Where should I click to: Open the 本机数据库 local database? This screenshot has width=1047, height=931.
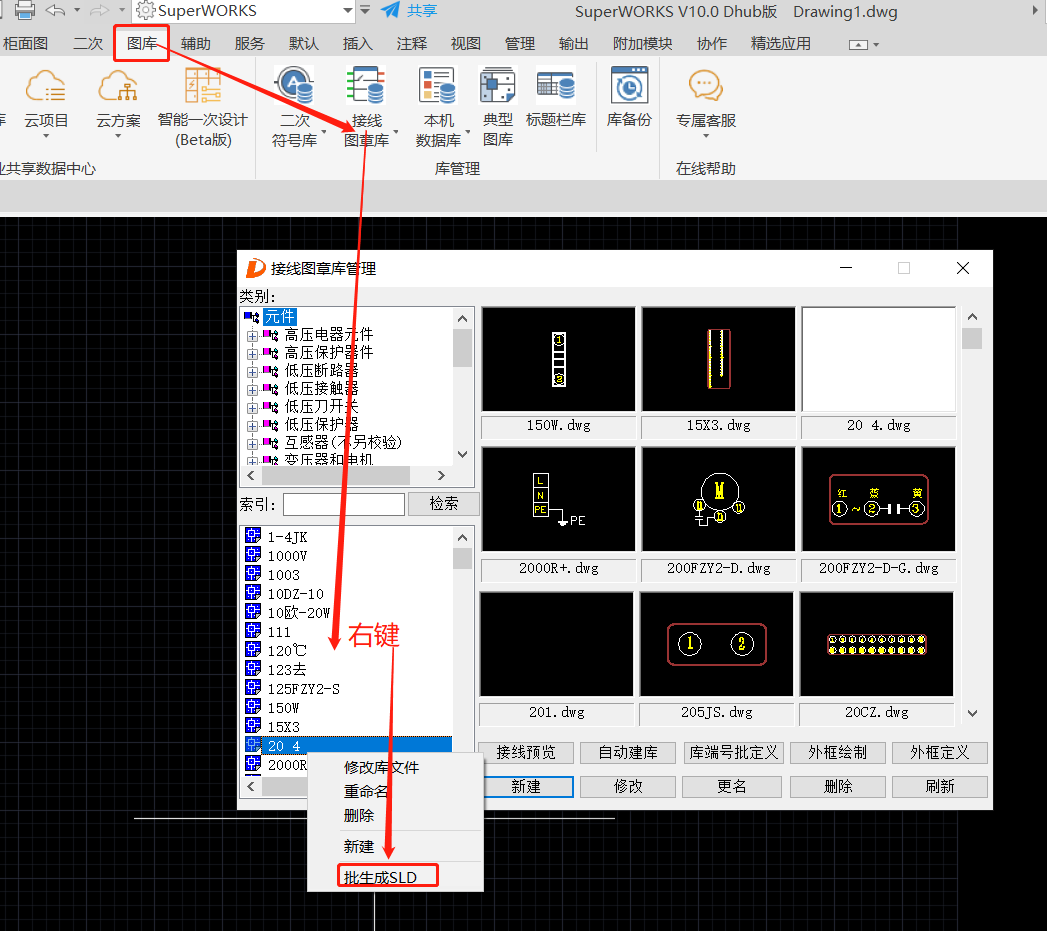pos(439,107)
